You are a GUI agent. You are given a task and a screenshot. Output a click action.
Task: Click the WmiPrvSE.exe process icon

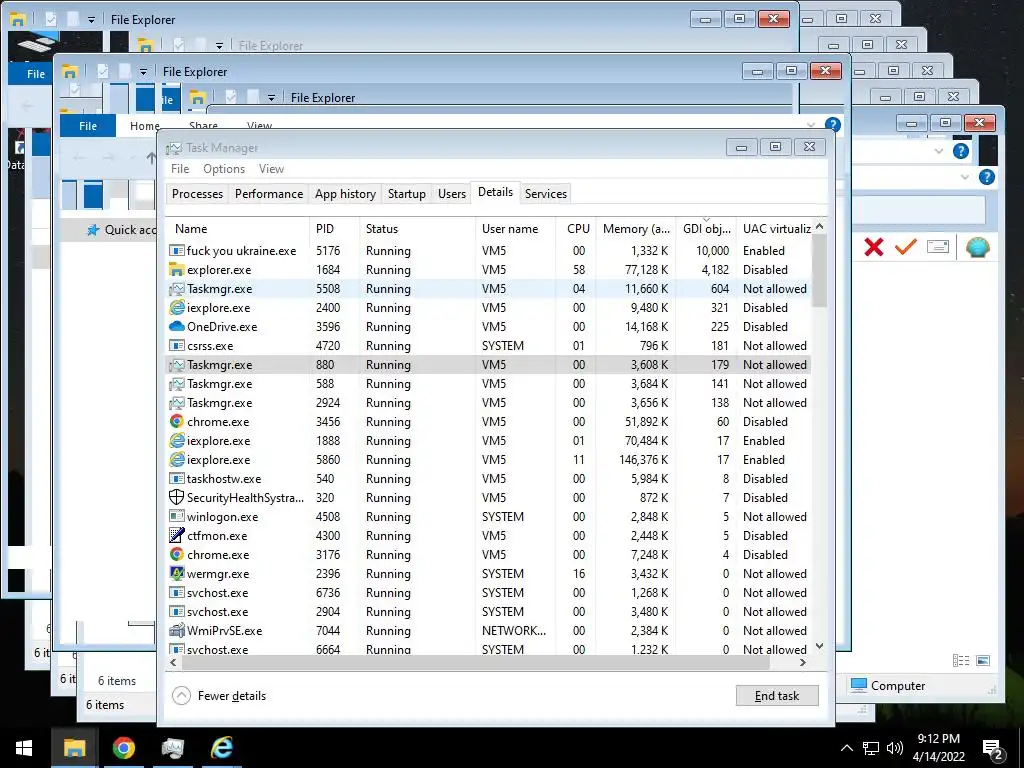pyautogui.click(x=176, y=630)
